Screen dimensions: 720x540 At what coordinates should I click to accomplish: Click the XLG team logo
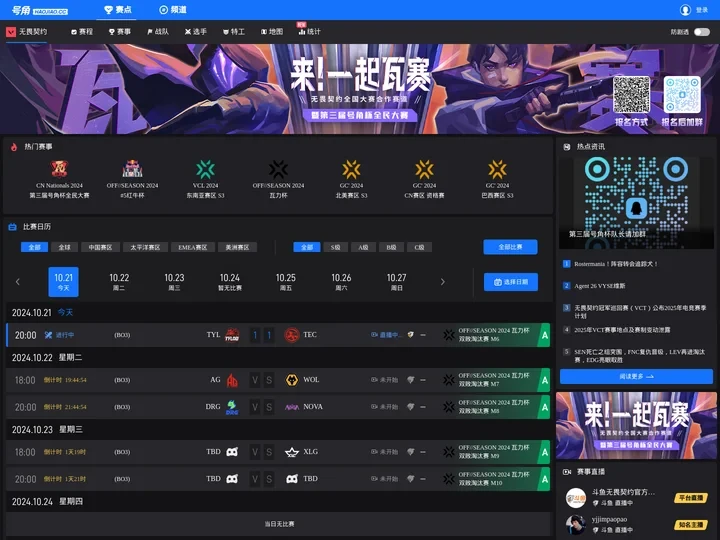[x=292, y=452]
